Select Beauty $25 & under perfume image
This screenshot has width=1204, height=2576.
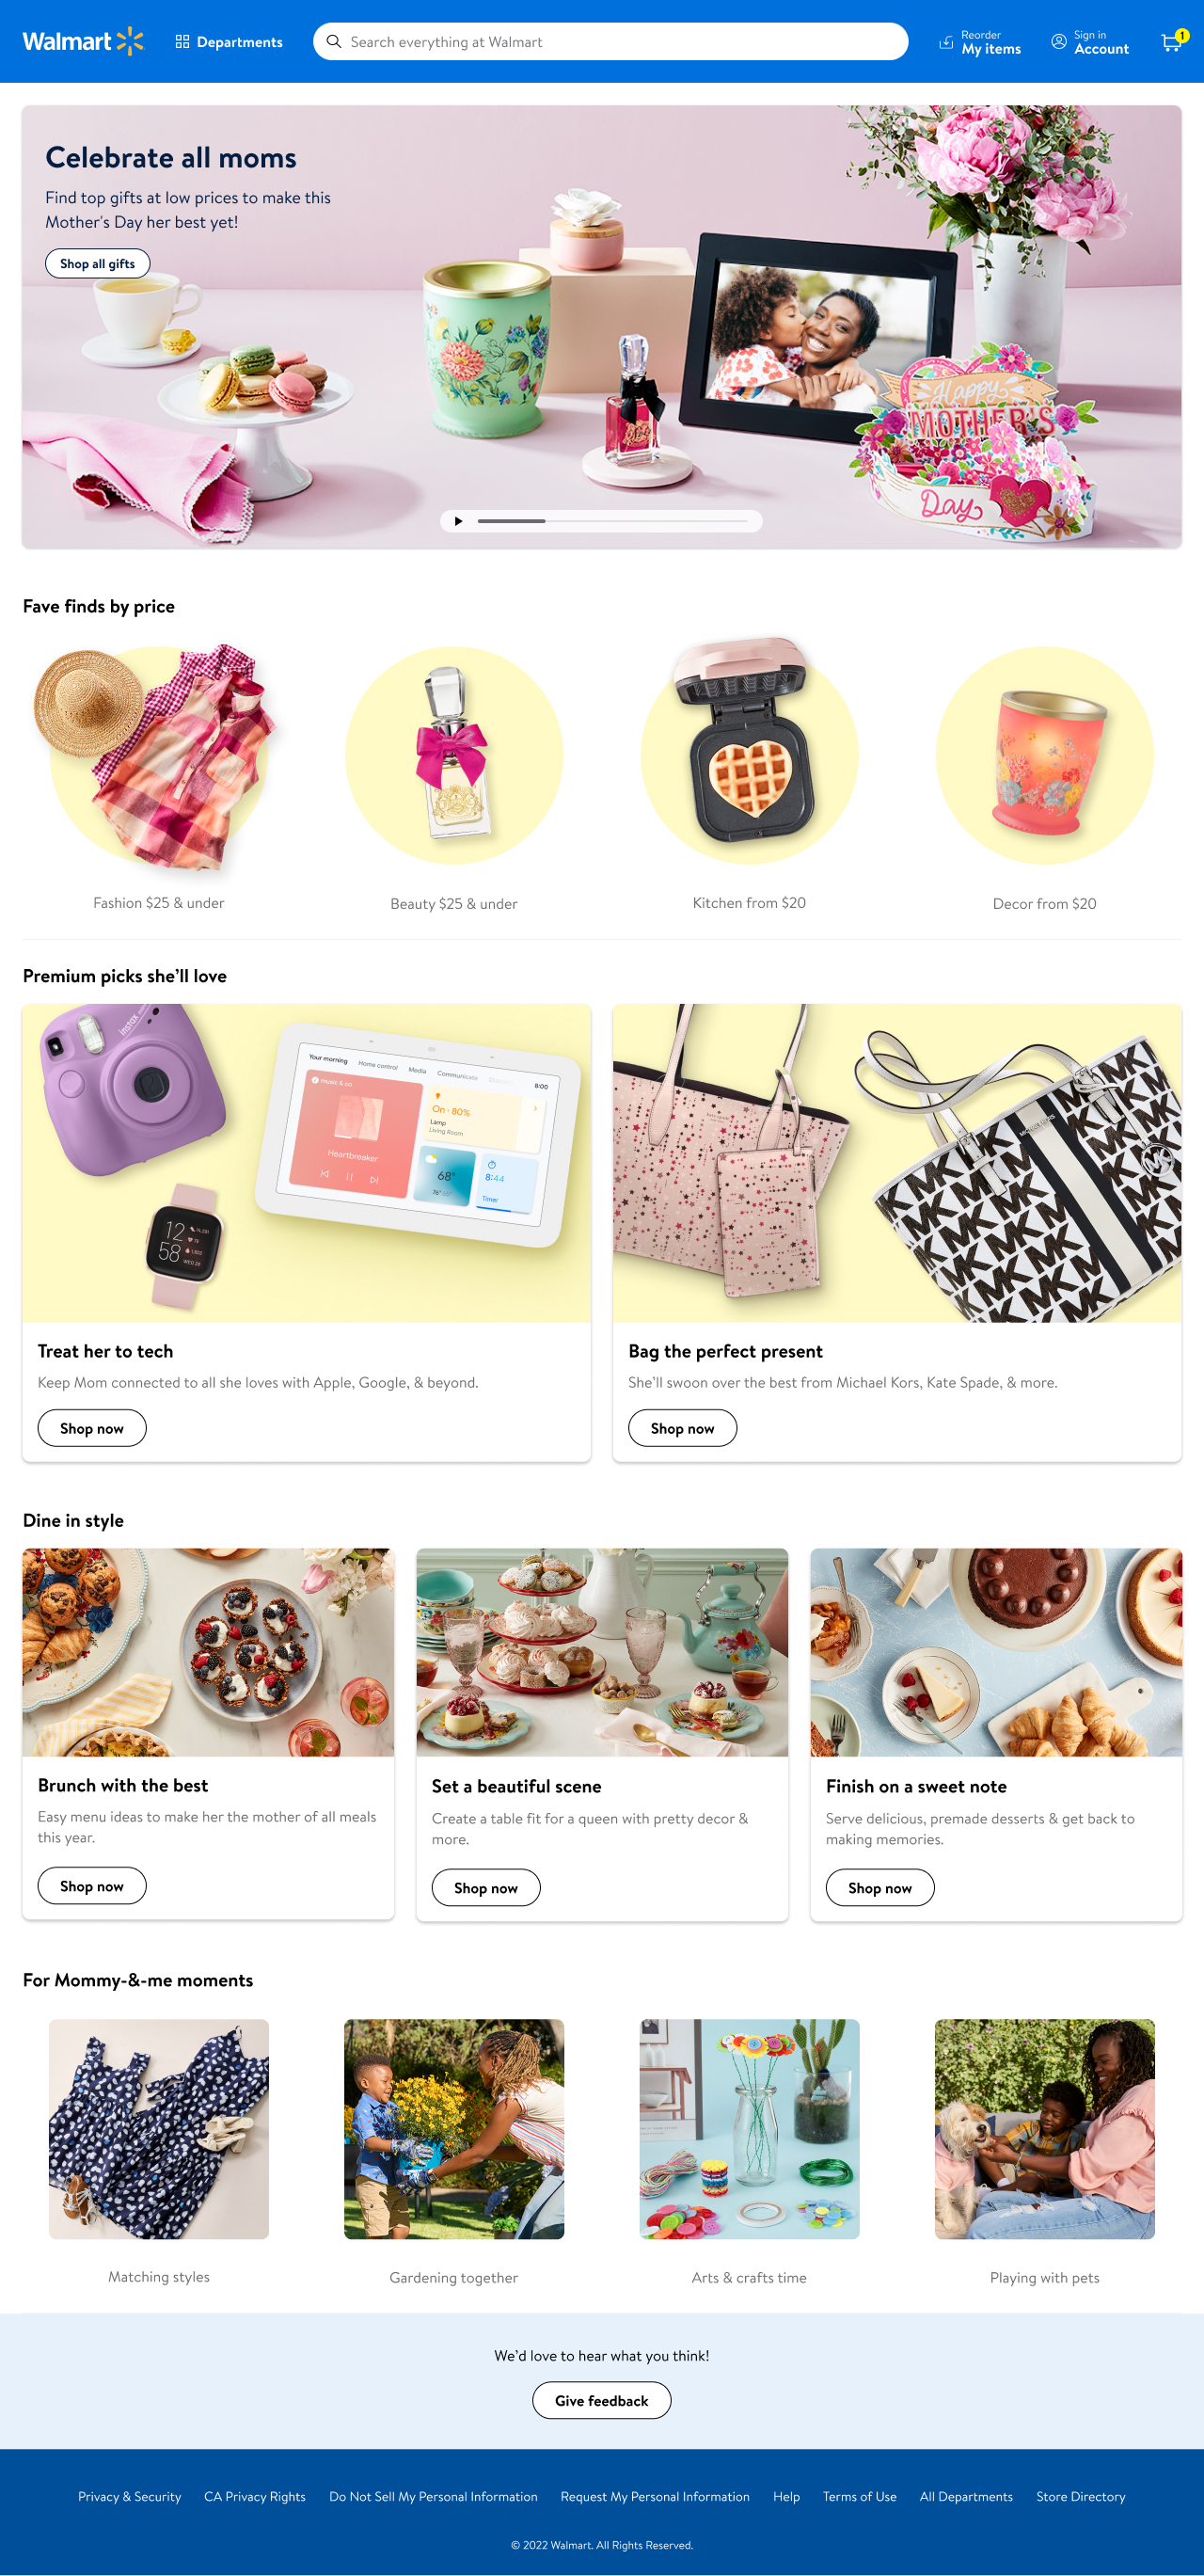(x=454, y=755)
